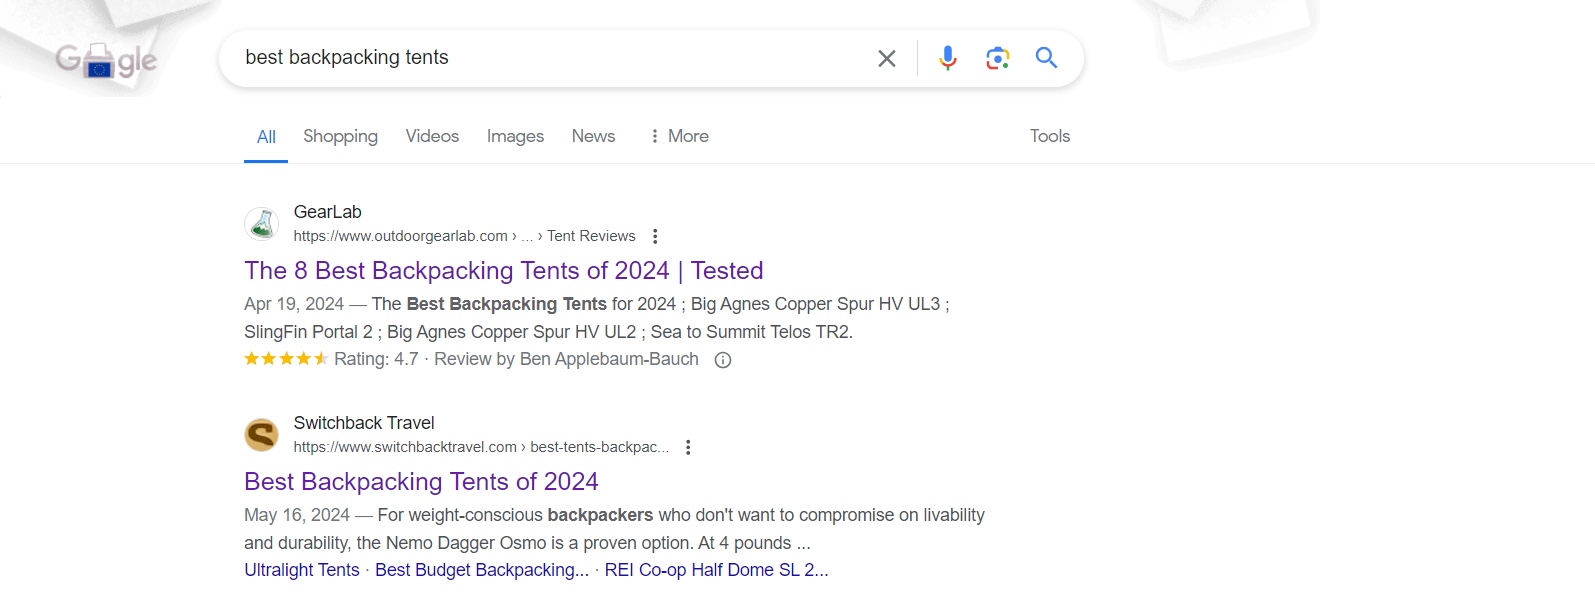Click the Switchback Travel site favicon
This screenshot has height=608, width=1595.
click(x=262, y=435)
